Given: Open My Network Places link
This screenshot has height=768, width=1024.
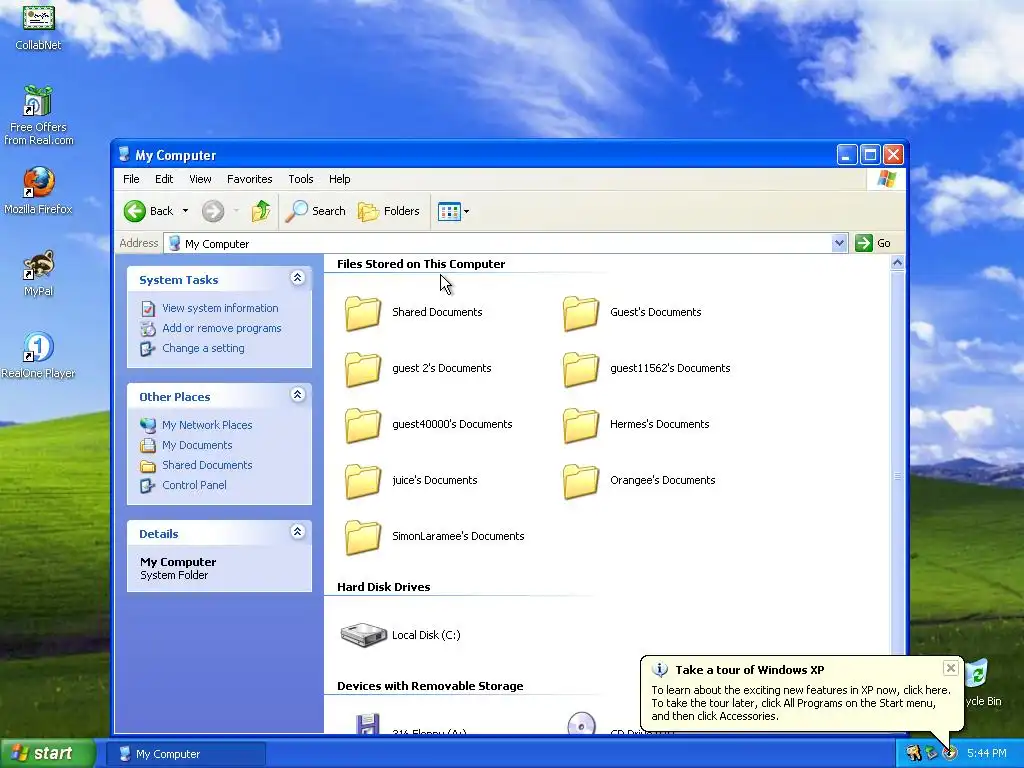Looking at the screenshot, I should 207,425.
